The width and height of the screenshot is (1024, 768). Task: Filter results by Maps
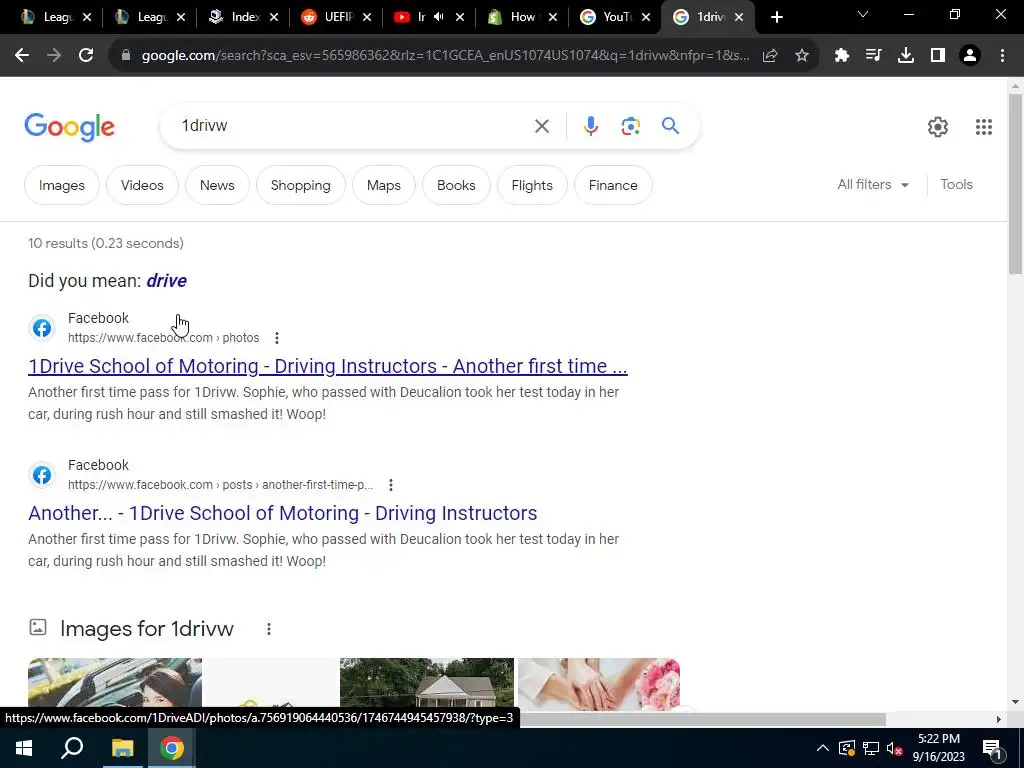coord(384,185)
